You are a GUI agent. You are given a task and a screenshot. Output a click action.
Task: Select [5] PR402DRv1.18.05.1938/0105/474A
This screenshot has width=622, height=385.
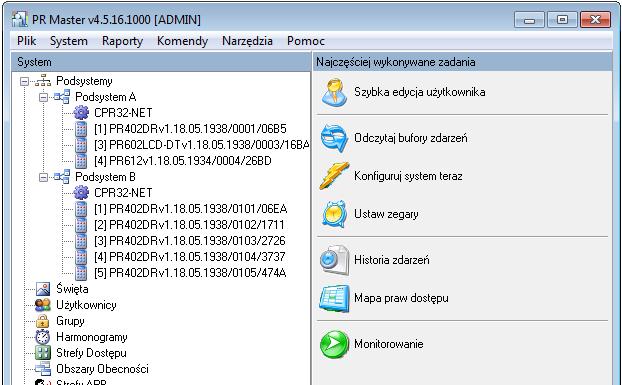pyautogui.click(x=190, y=273)
